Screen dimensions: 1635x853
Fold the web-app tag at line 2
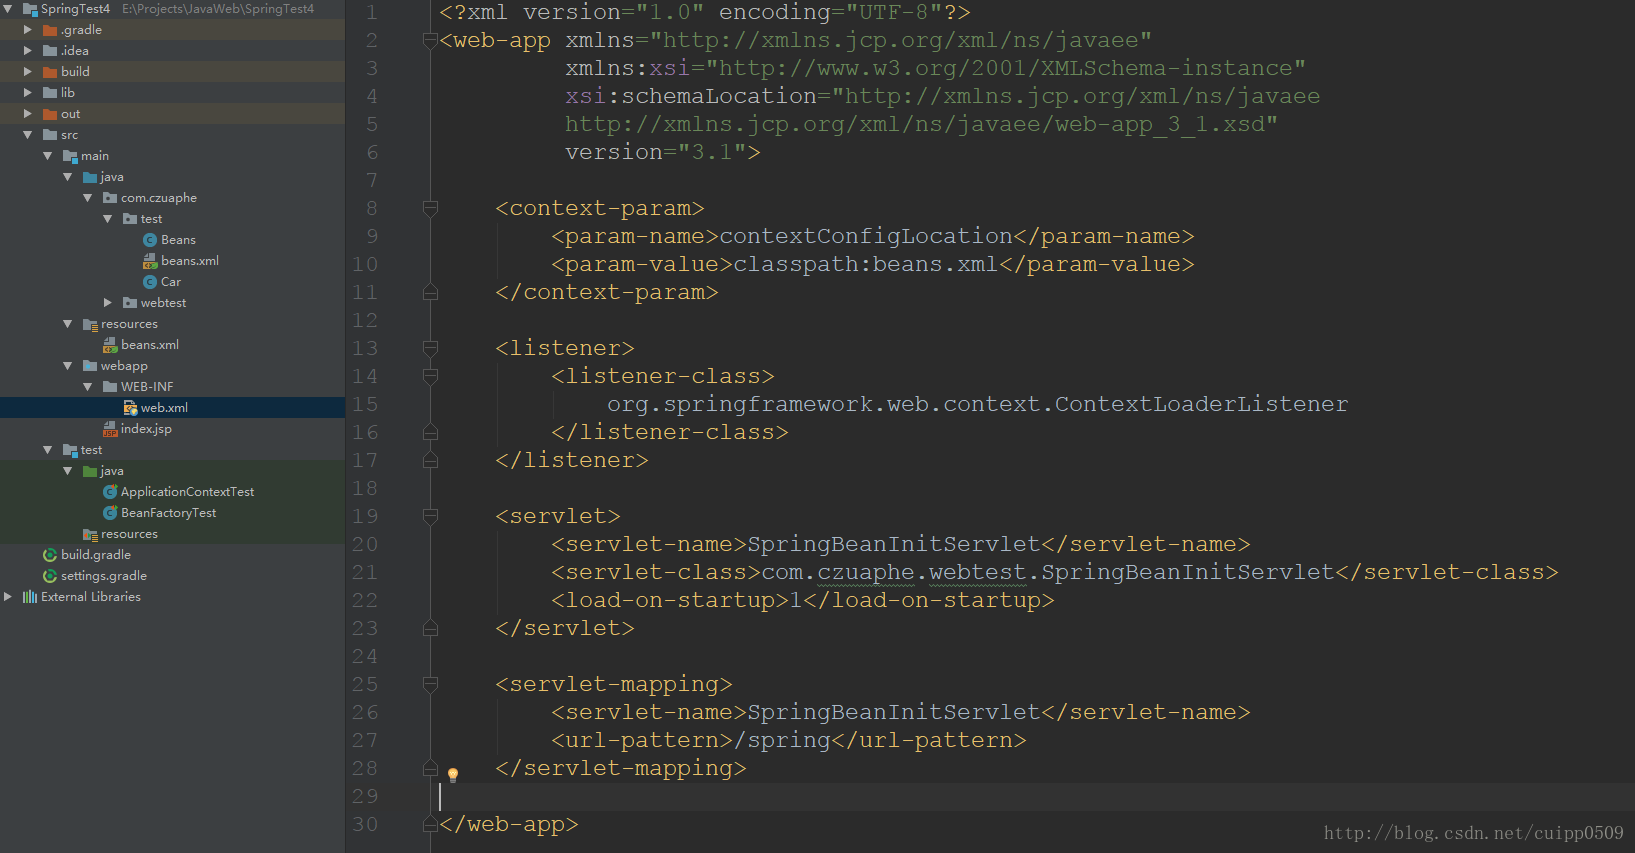[x=430, y=41]
